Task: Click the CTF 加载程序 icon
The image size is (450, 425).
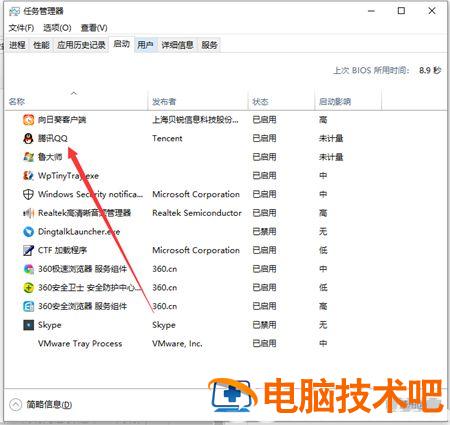Action: tap(28, 250)
